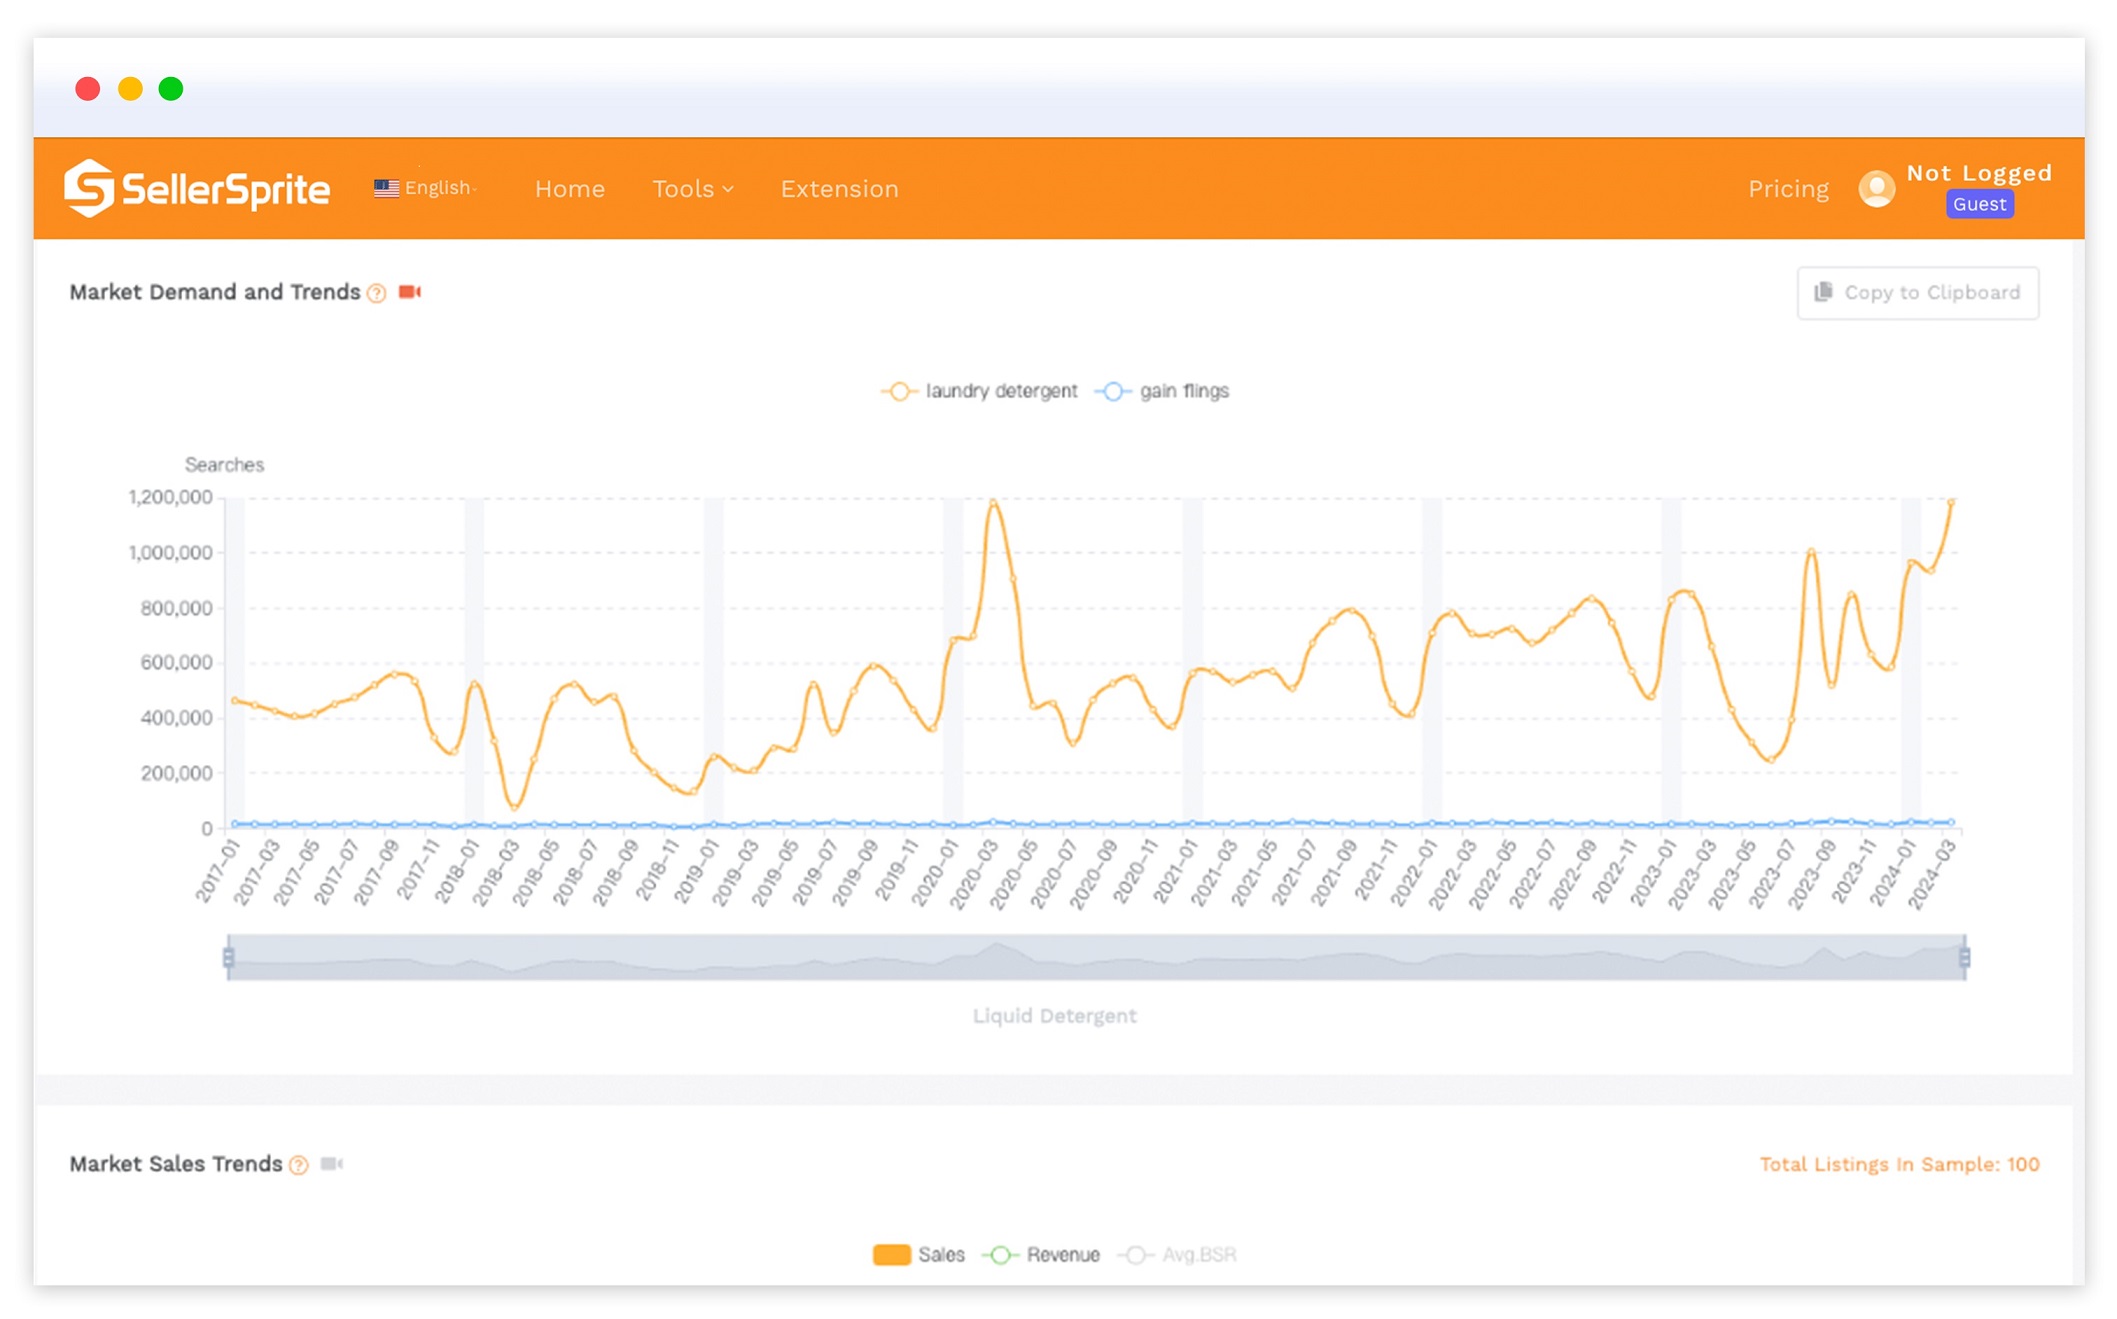The height and width of the screenshot is (1319, 2117).
Task: Click the 1,200,000 axis label
Action: point(170,497)
